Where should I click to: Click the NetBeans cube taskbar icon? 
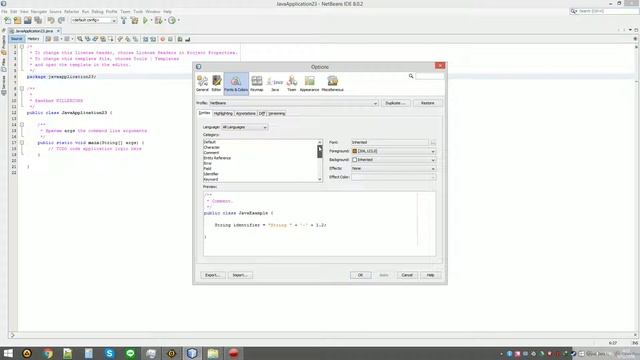(x=192, y=353)
